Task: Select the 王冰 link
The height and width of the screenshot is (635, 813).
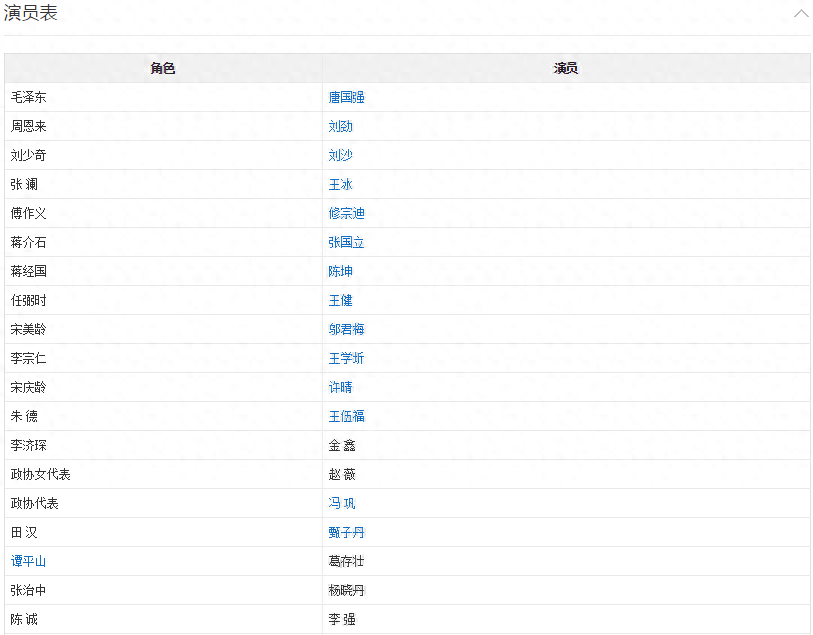Action: click(x=340, y=185)
